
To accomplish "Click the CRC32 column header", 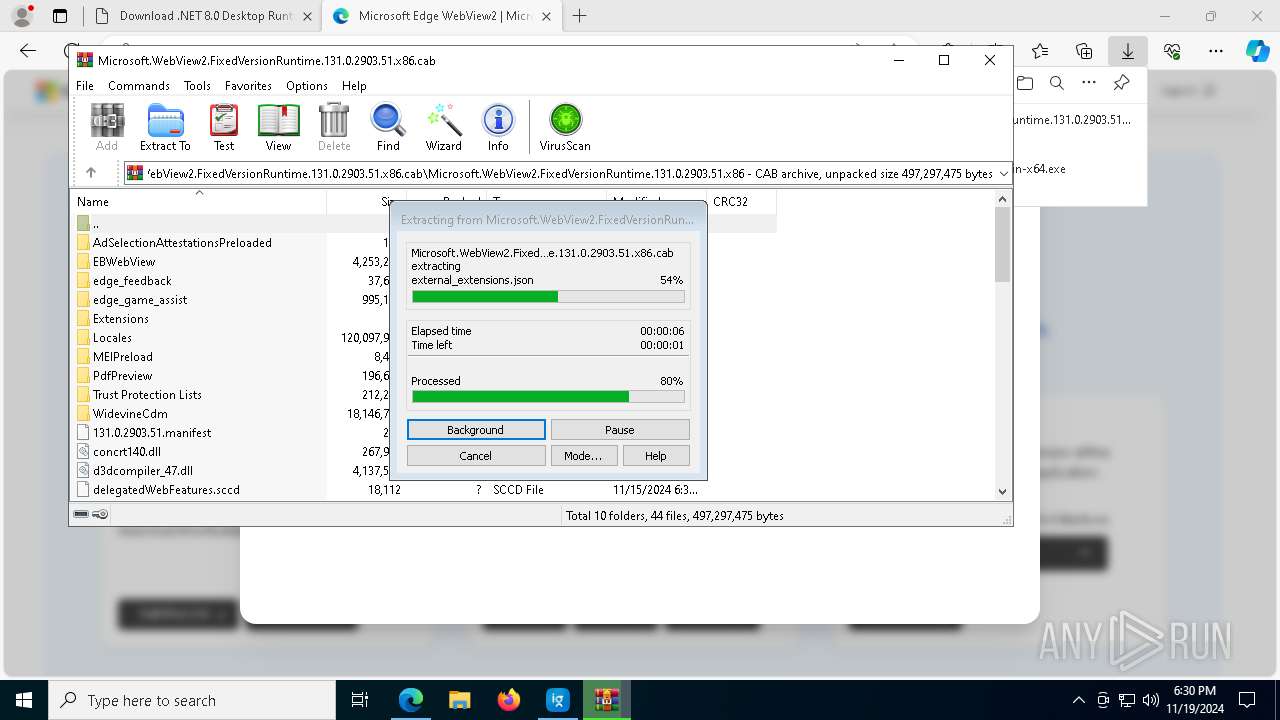I will pyautogui.click(x=741, y=201).
